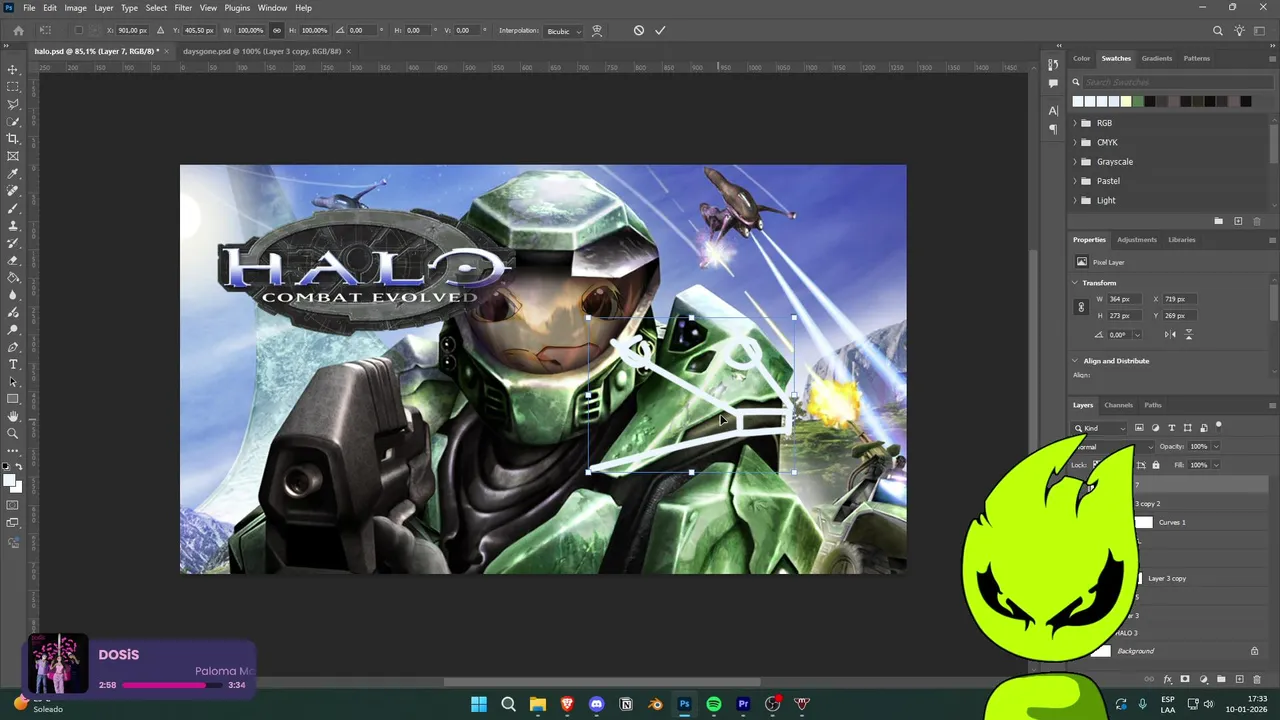Select the Zoom tool
The height and width of the screenshot is (720, 1280).
pyautogui.click(x=13, y=433)
